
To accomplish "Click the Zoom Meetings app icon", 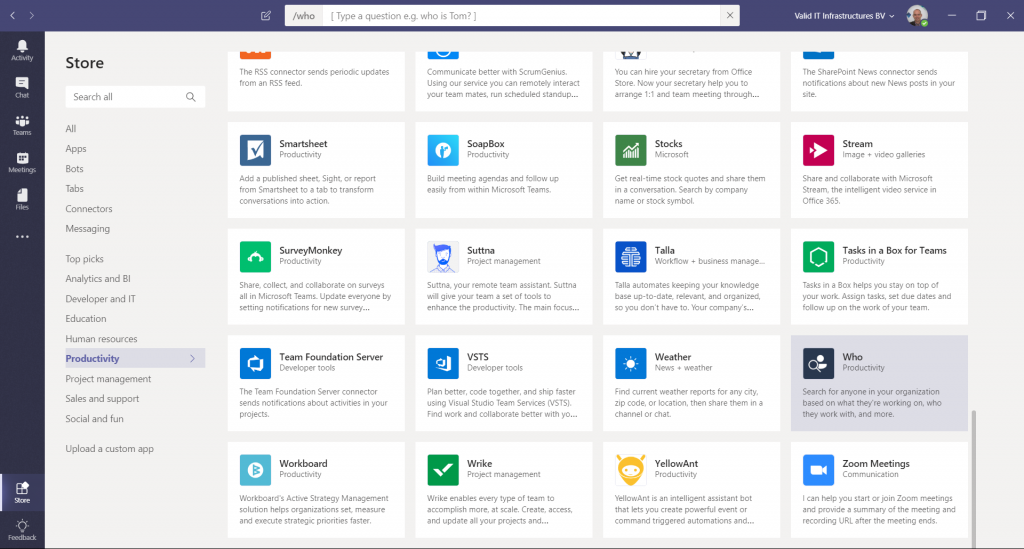I will pos(818,470).
